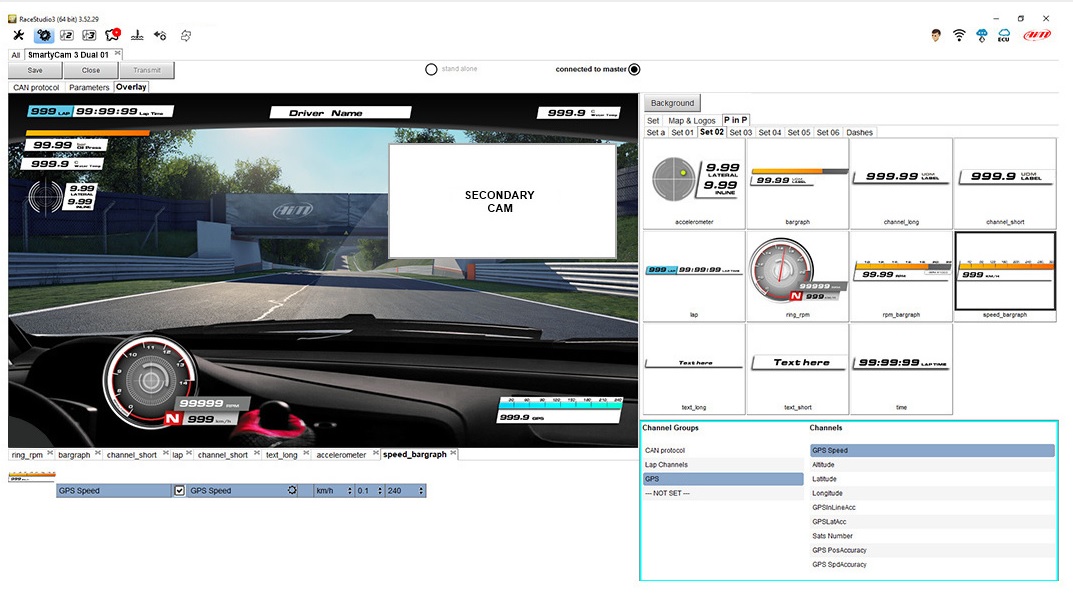The width and height of the screenshot is (1073, 598).
Task: Switch to Set 04 tab
Action: point(770,133)
